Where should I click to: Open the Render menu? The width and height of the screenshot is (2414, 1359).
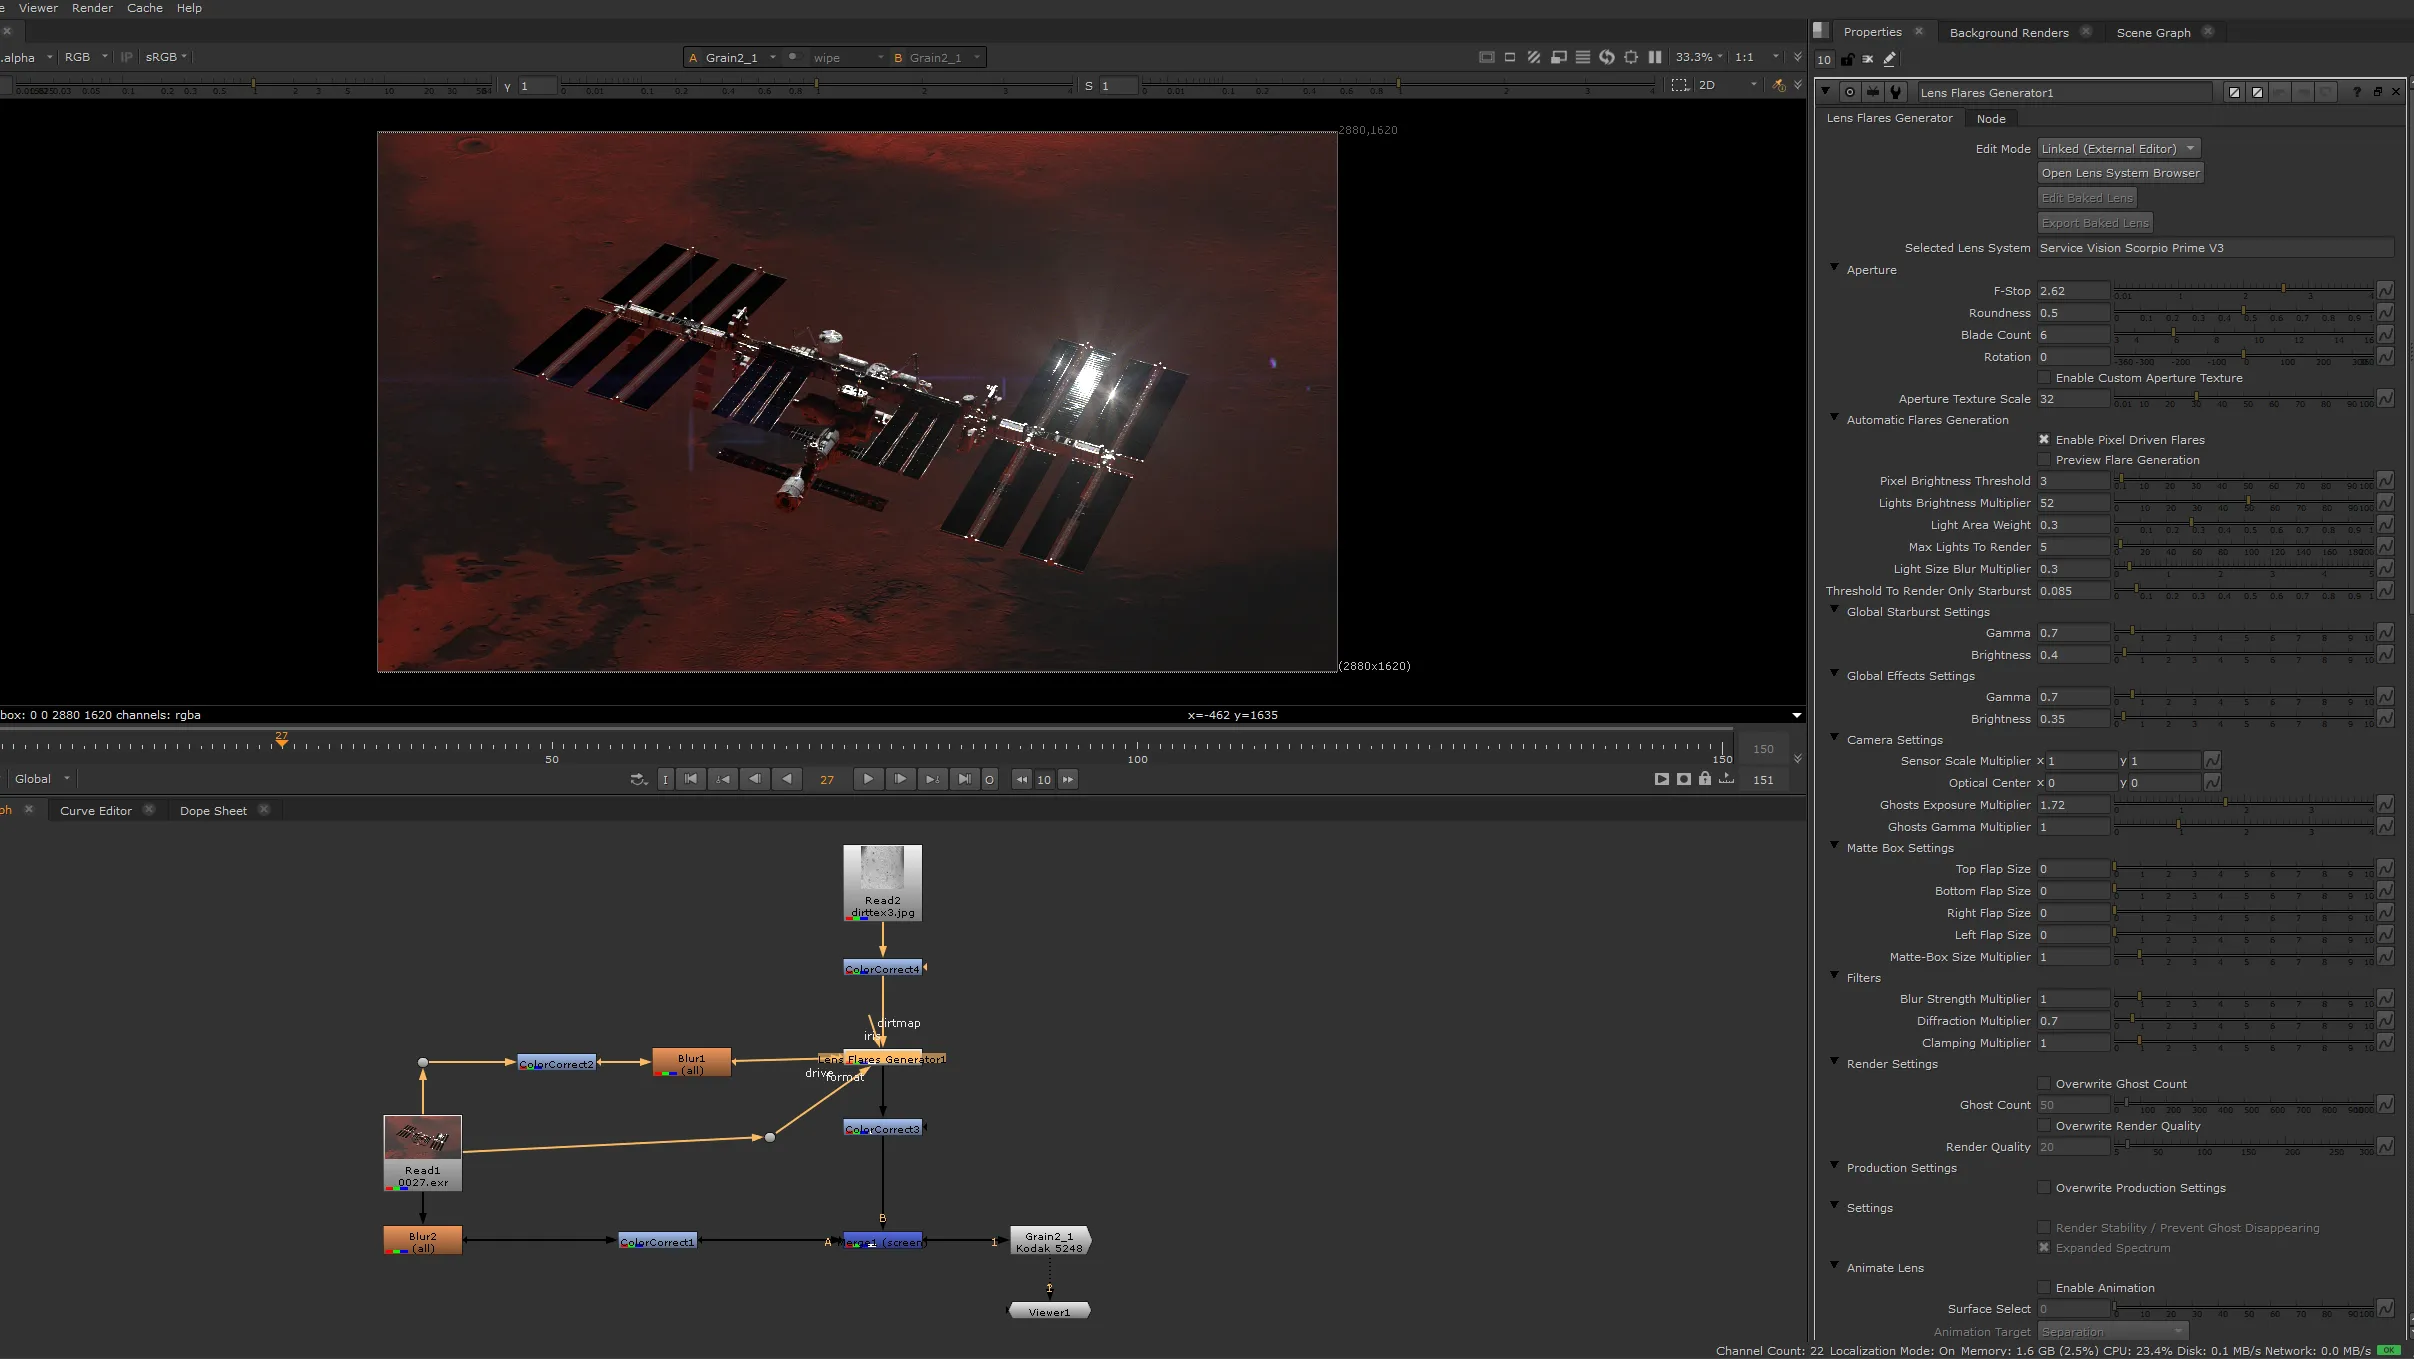pos(92,8)
